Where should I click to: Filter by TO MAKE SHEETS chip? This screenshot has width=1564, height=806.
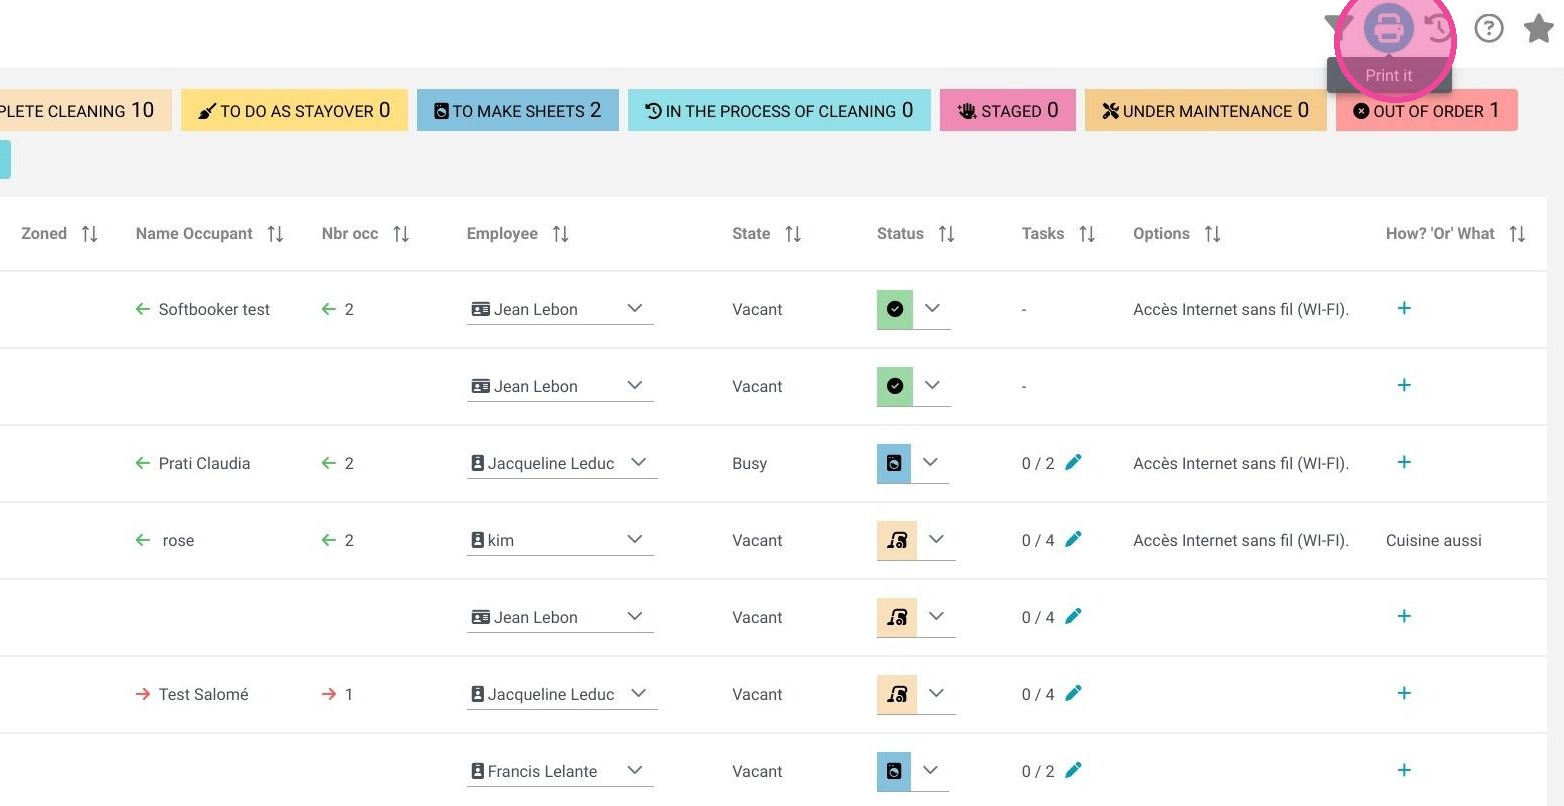[x=517, y=110]
